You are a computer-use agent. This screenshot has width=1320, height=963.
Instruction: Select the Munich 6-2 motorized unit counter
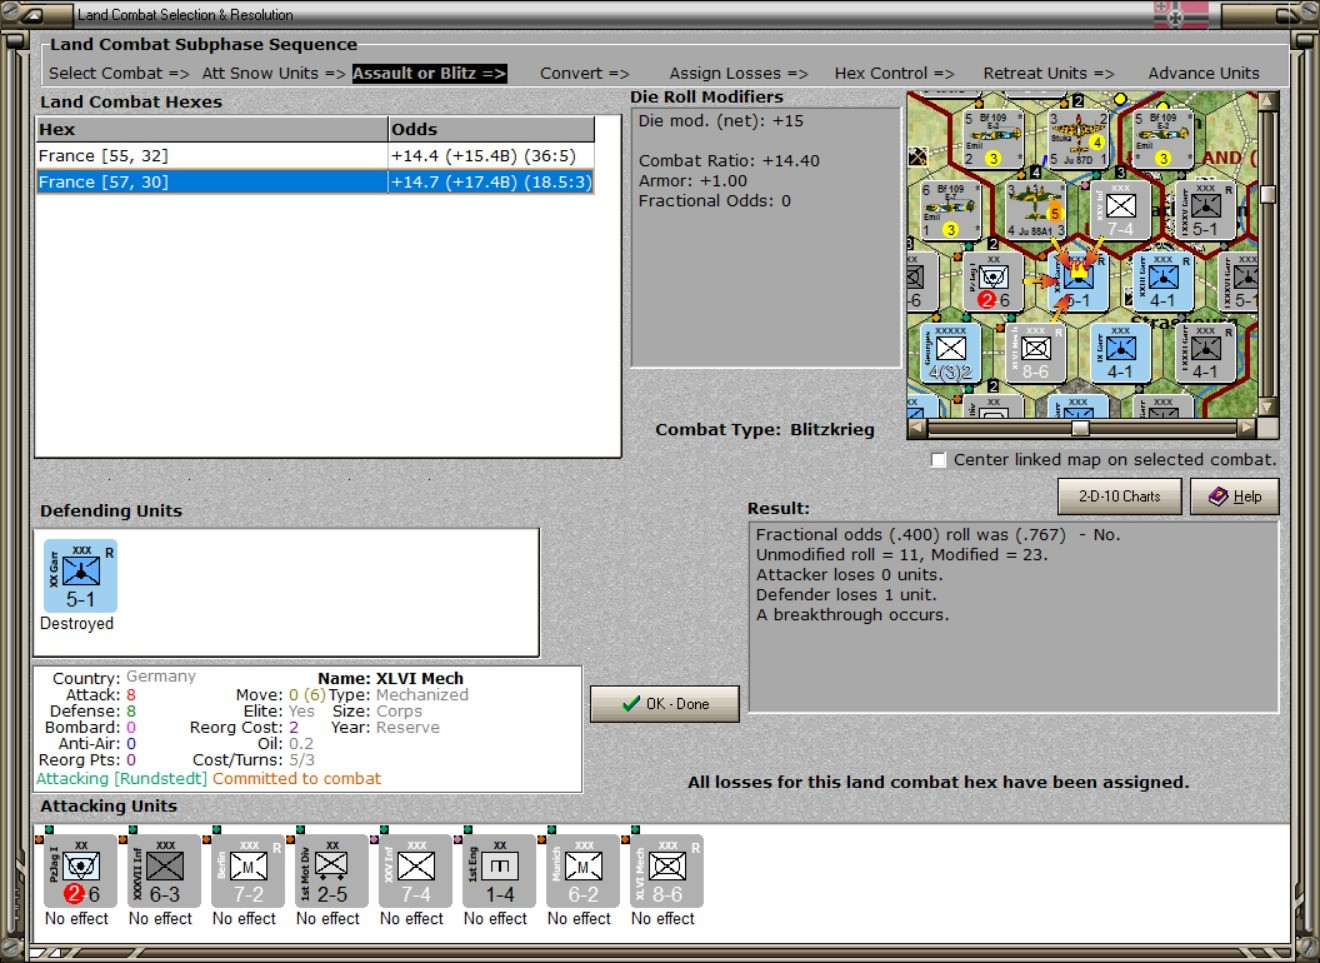584,871
